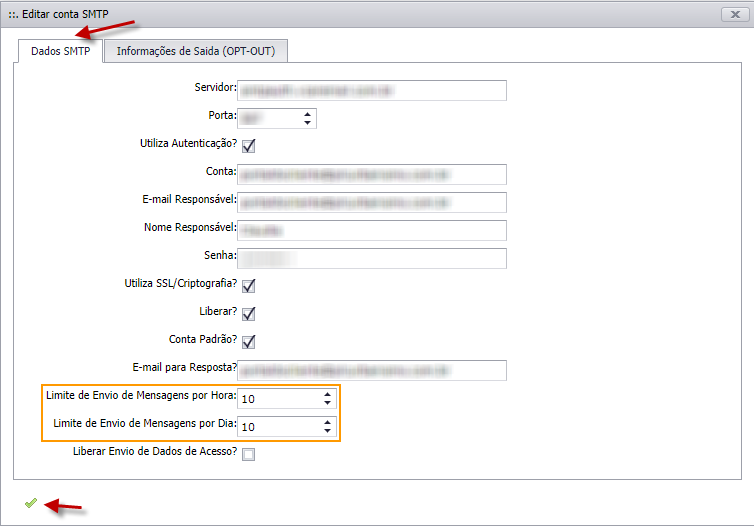
Task: Click the Nome Responsável input field
Action: coord(372,230)
